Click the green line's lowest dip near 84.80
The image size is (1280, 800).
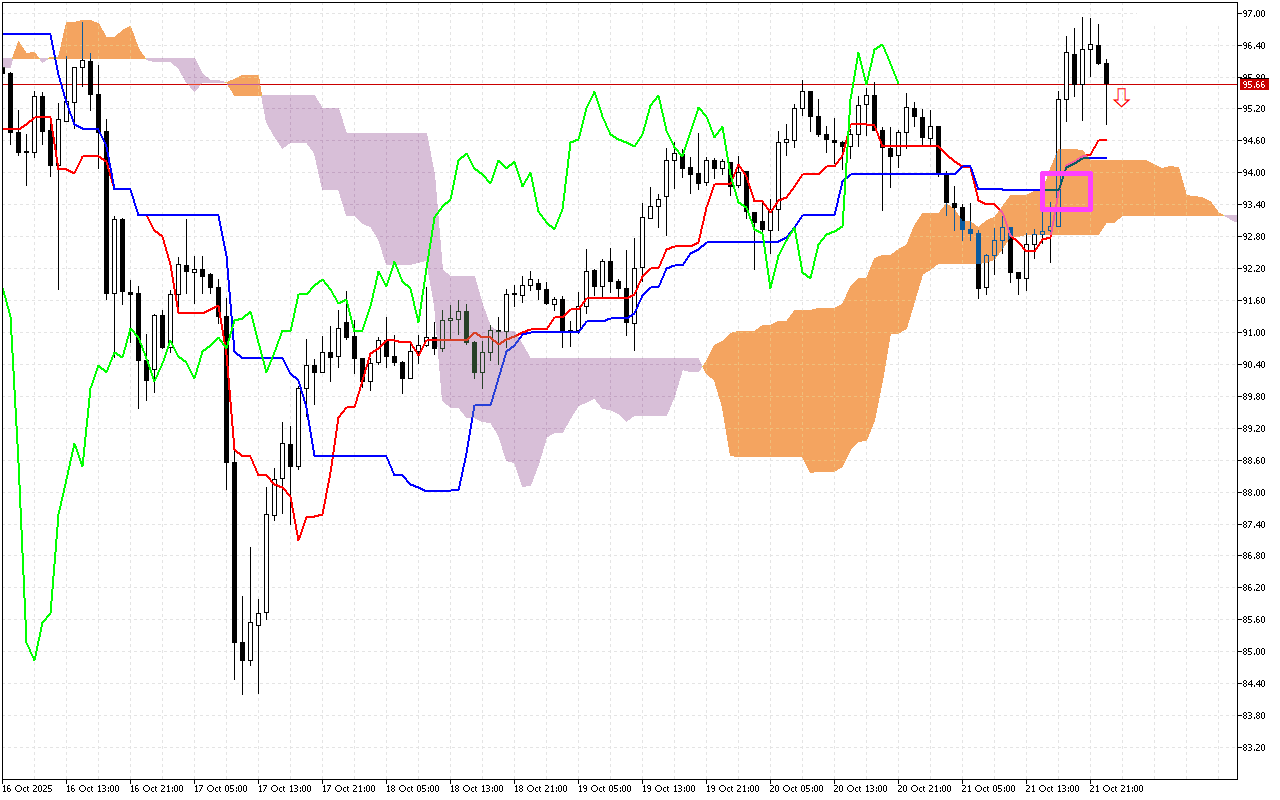click(x=34, y=658)
